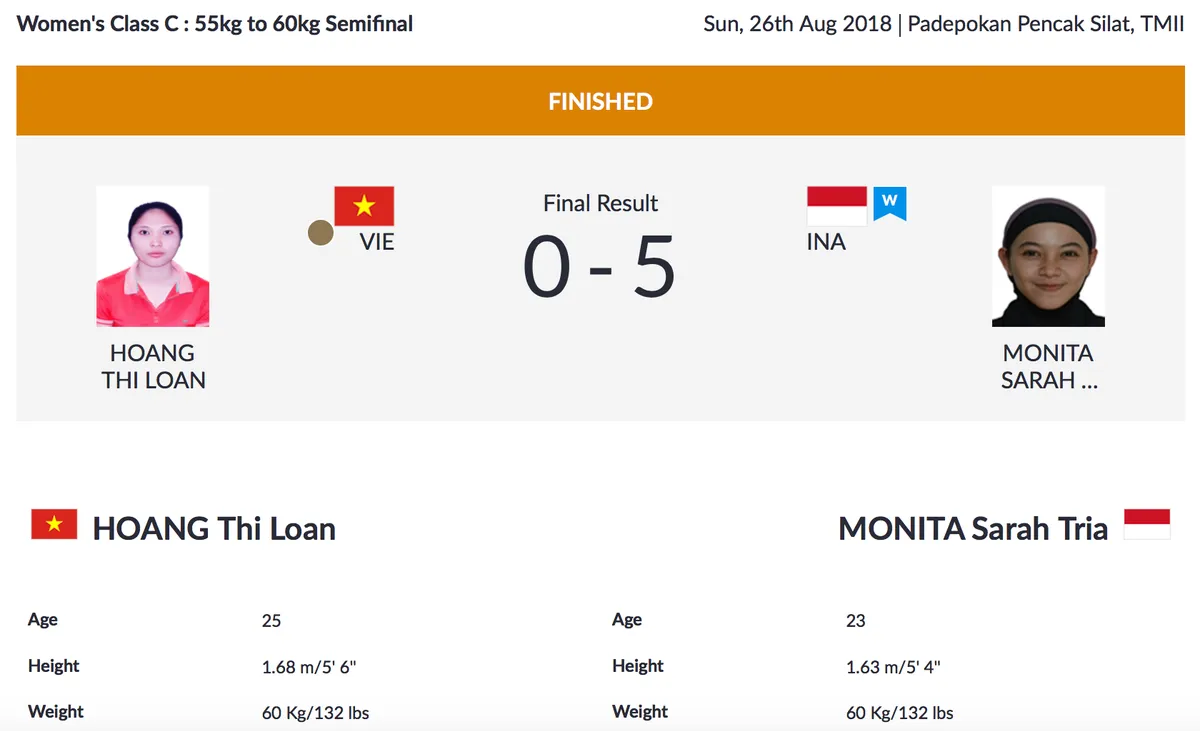1200x731 pixels.
Task: Click the Final Result label
Action: click(600, 203)
